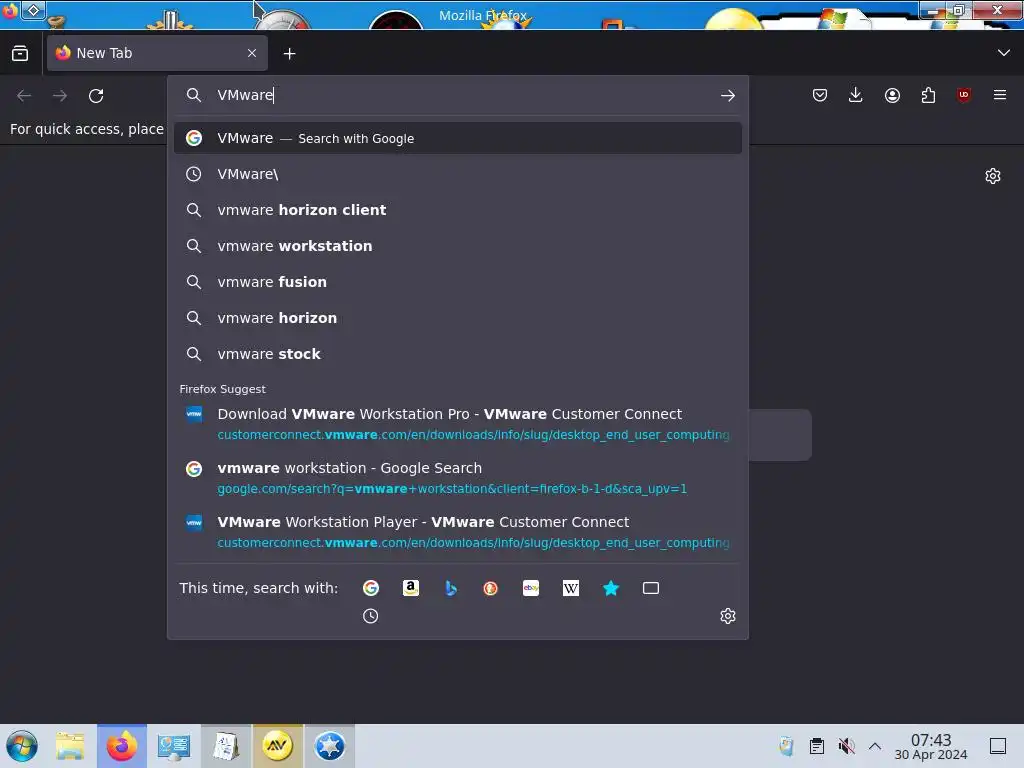Open the Extensions panel
This screenshot has width=1024, height=768.
(928, 95)
